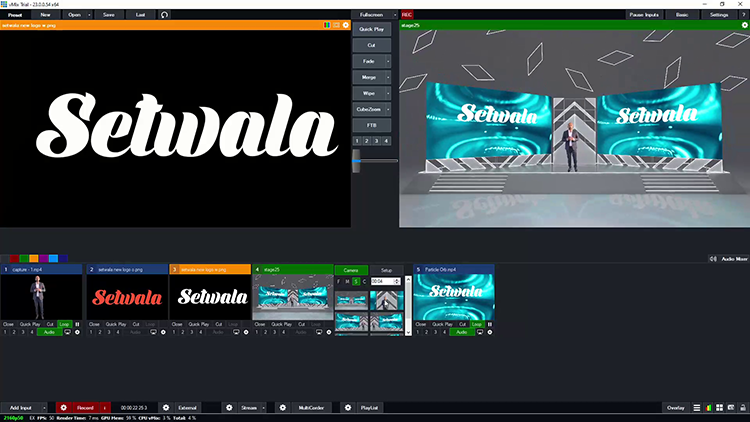Screen dimensions: 750x422
Task: Toggle Loop on capture -1.mp4 input
Action: 64,324
